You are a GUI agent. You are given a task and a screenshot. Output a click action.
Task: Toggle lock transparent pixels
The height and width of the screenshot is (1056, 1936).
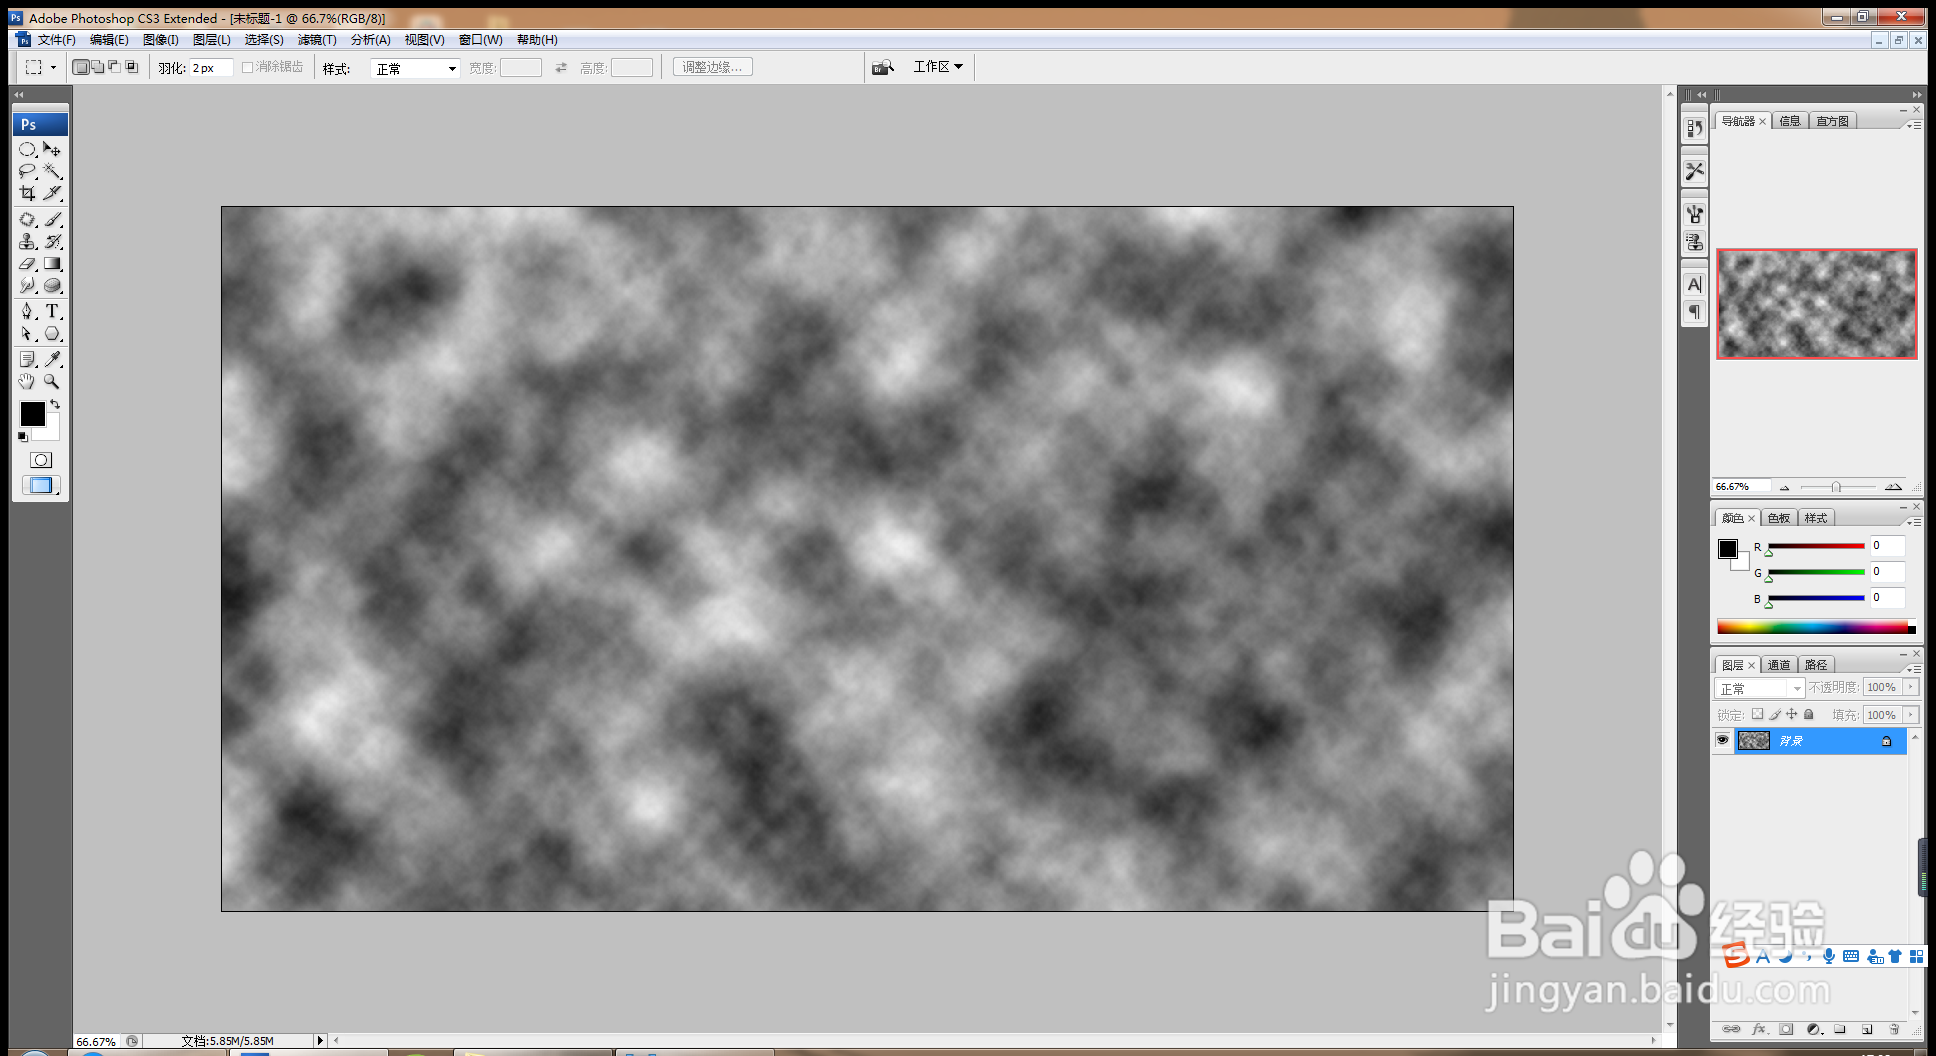coord(1757,714)
